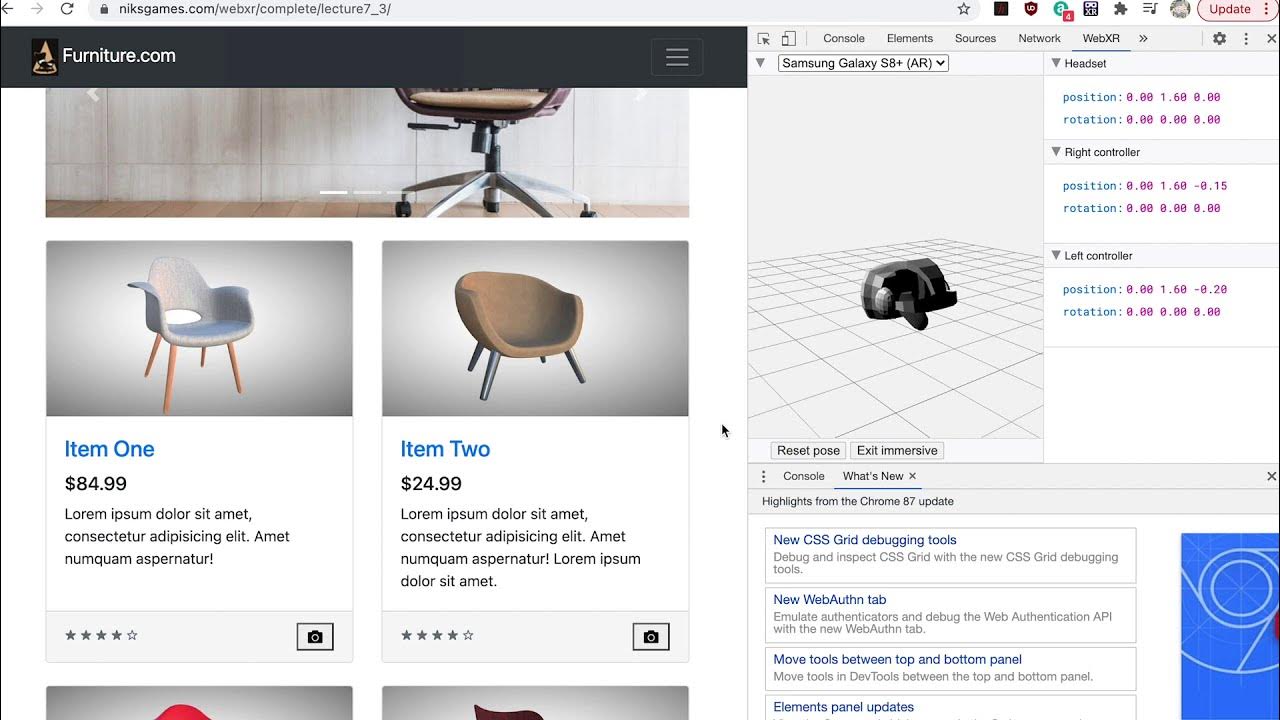1280x720 pixels.
Task: Collapse the Right controller section
Action: [1055, 152]
